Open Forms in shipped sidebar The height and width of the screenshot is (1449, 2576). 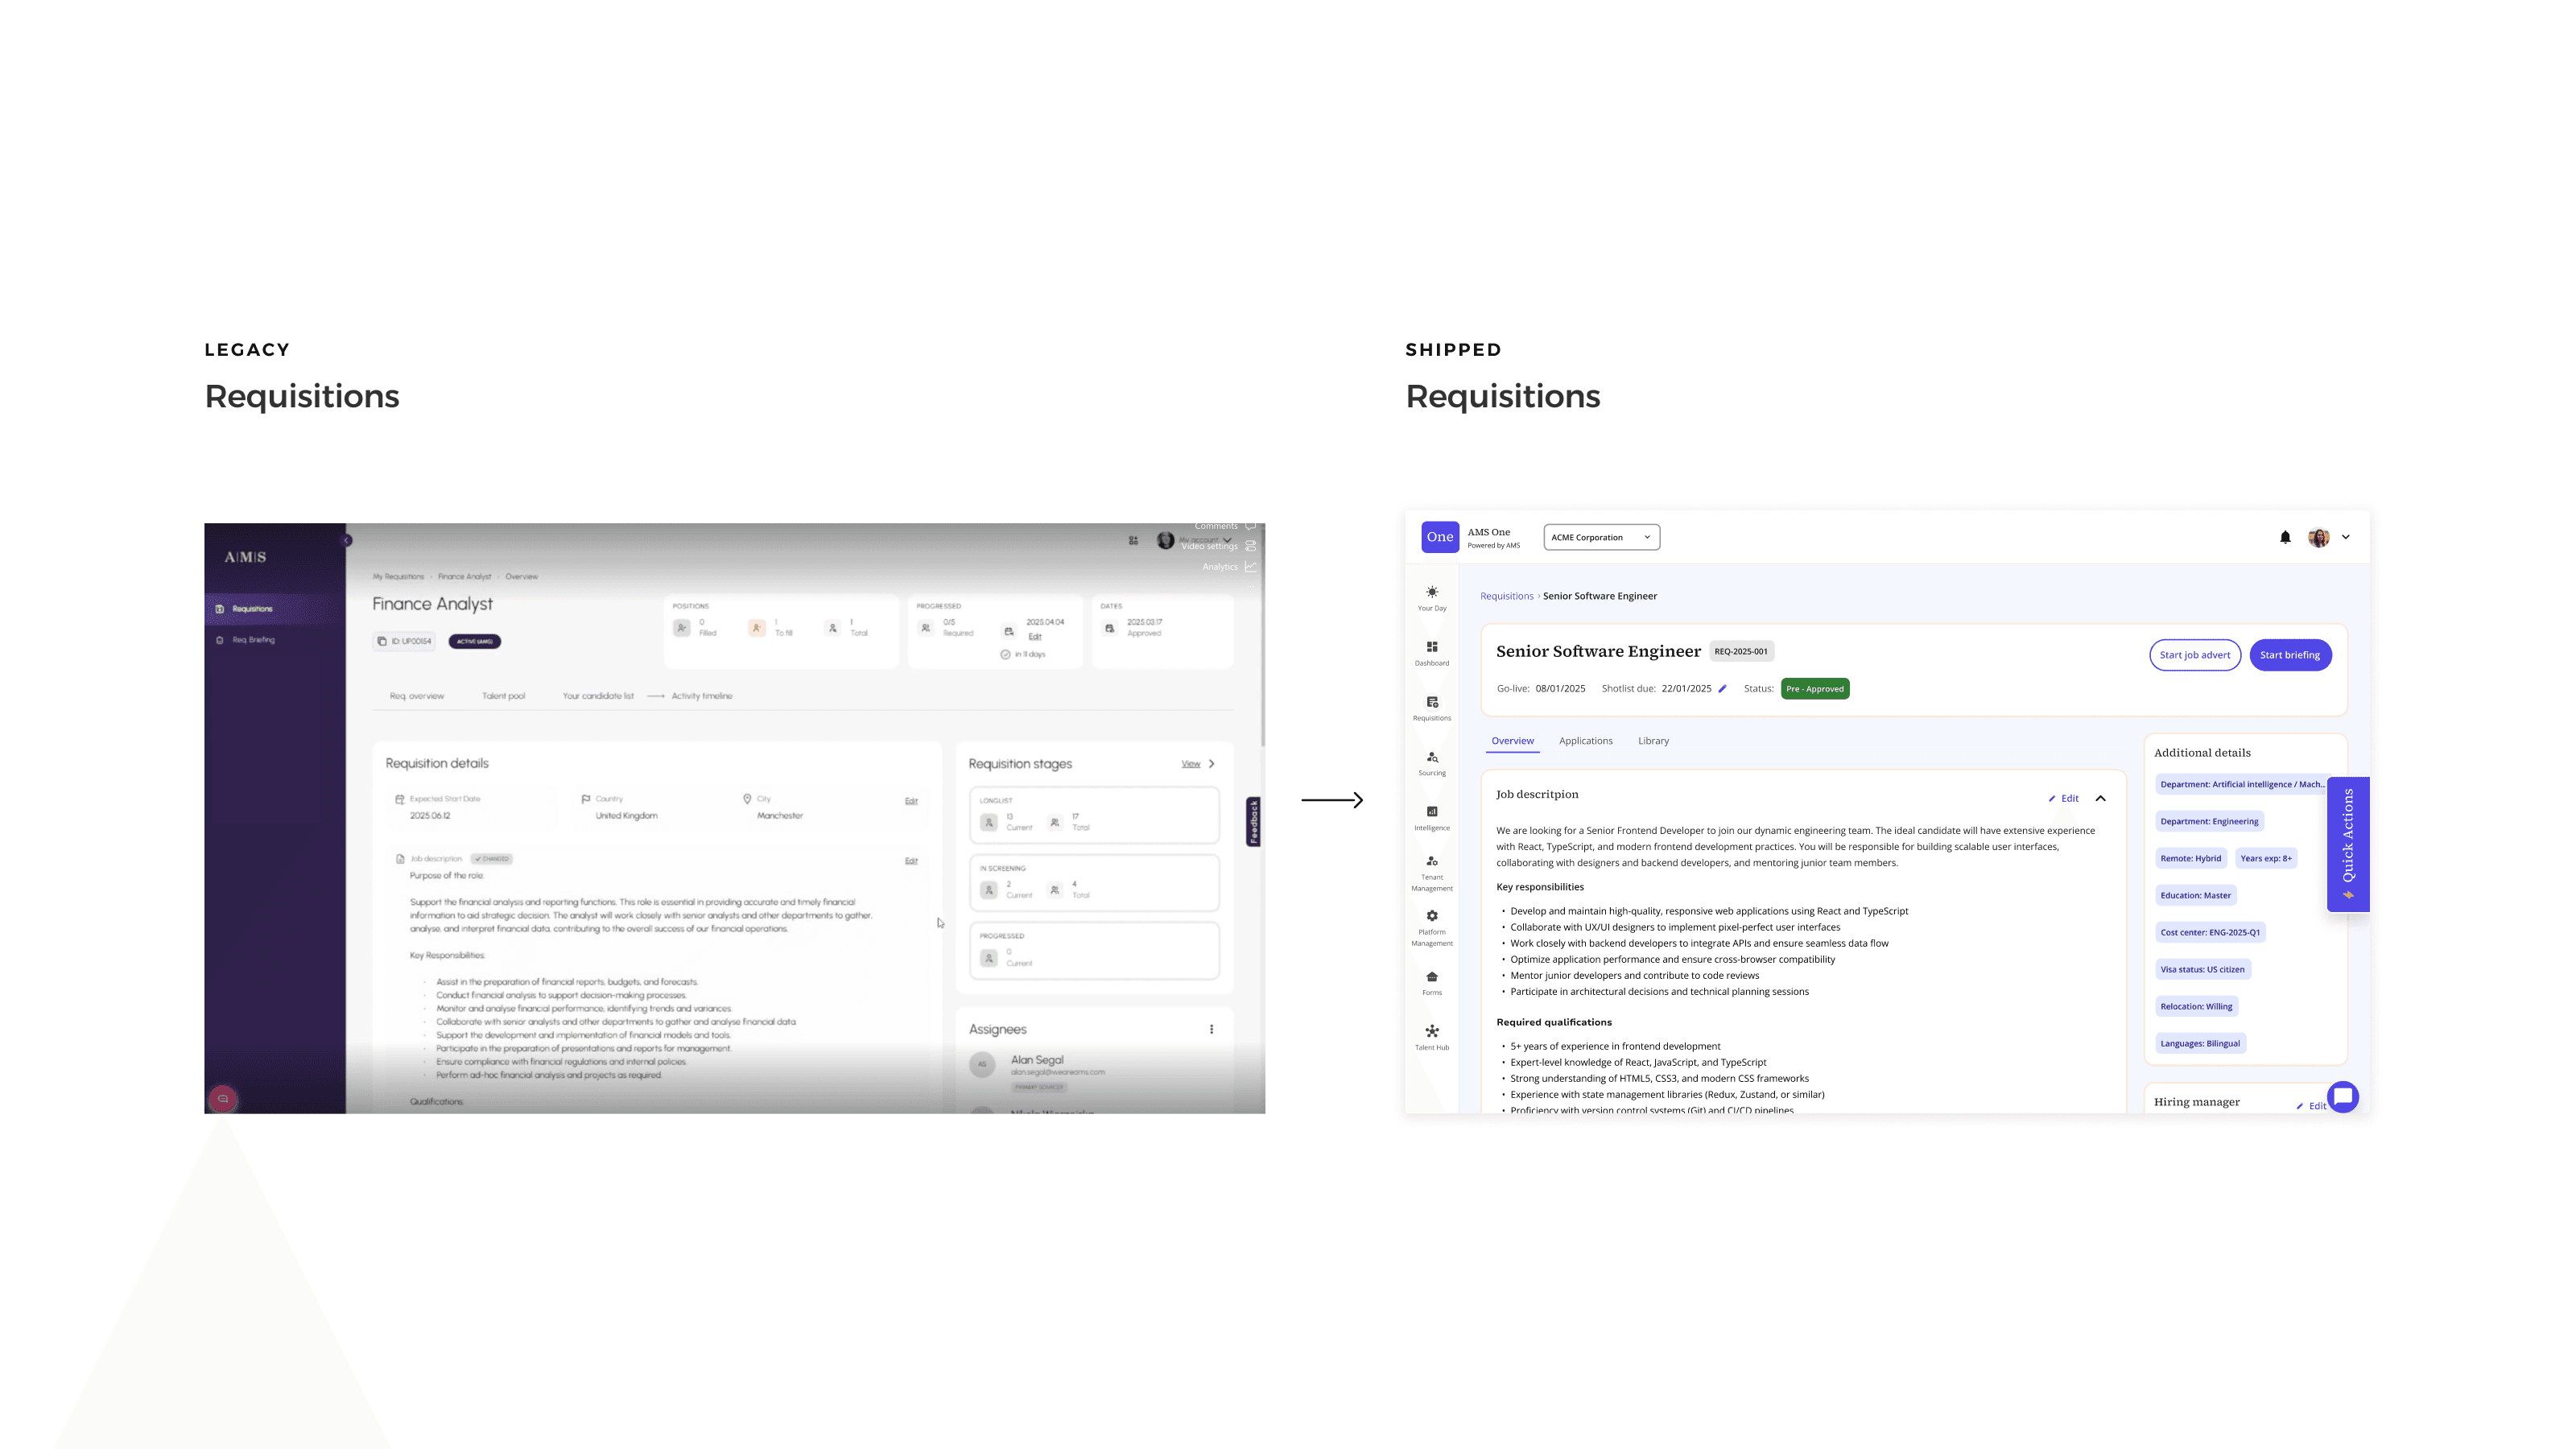point(1432,983)
